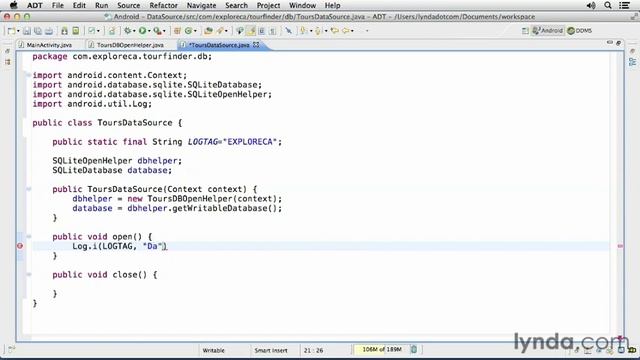Click the Search flashlight toolbar icon

tap(220, 31)
